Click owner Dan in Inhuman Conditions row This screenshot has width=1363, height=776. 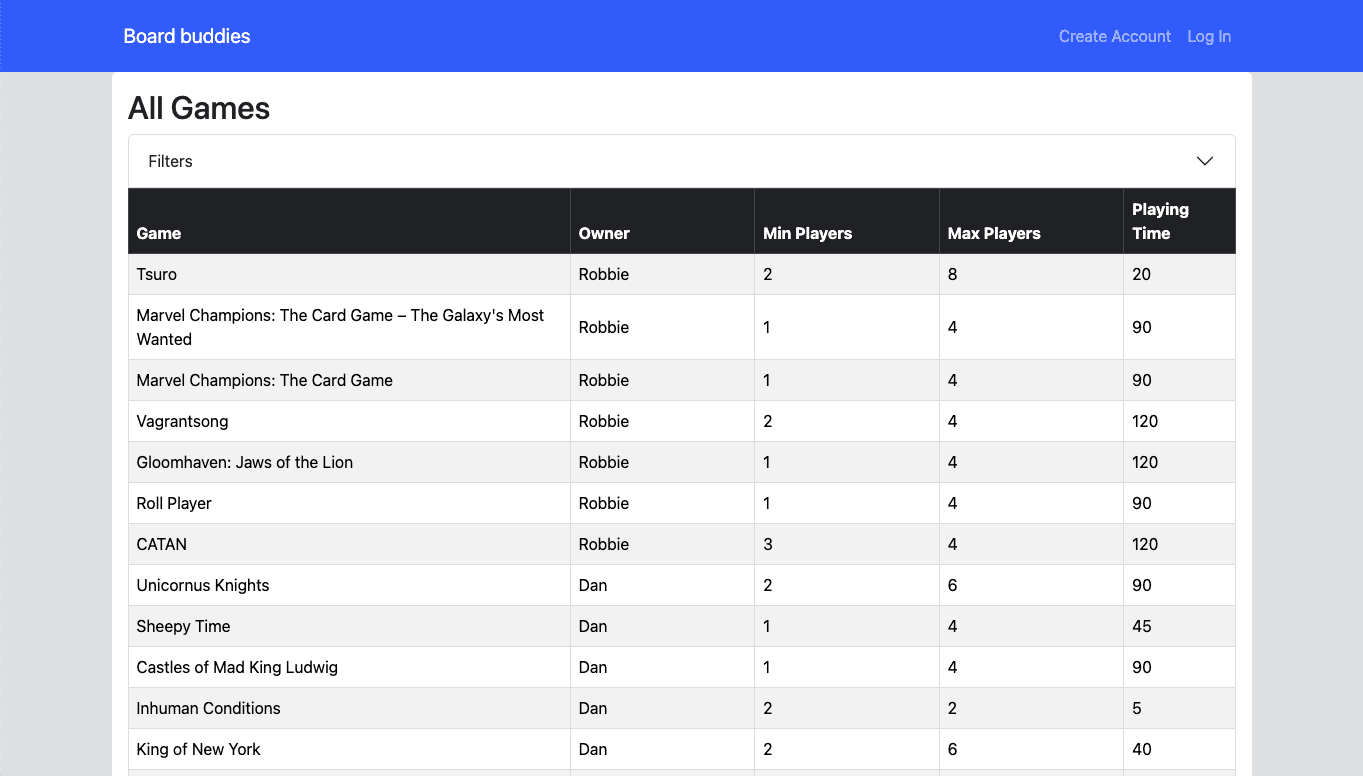point(593,708)
